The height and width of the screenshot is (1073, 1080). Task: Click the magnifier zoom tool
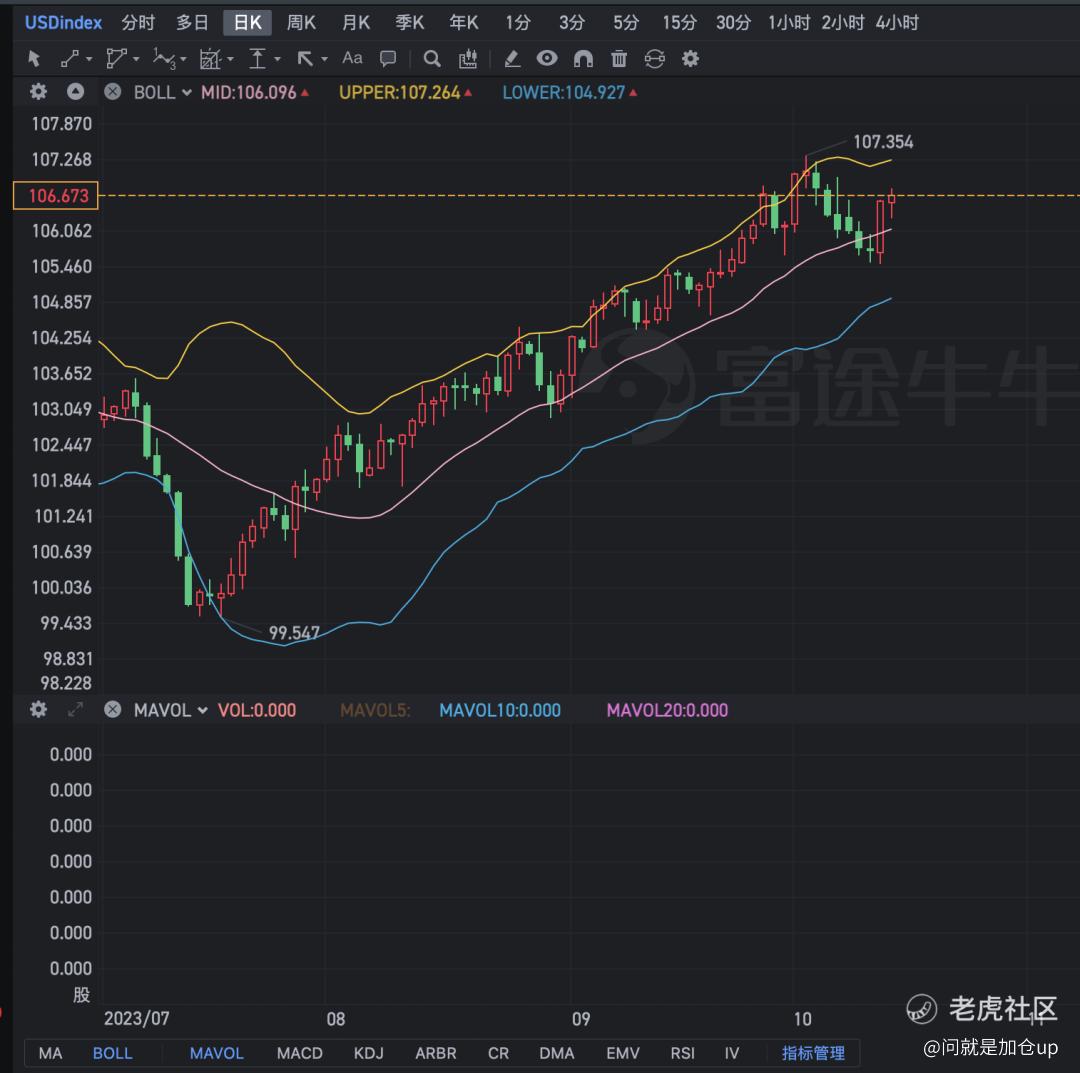click(432, 59)
